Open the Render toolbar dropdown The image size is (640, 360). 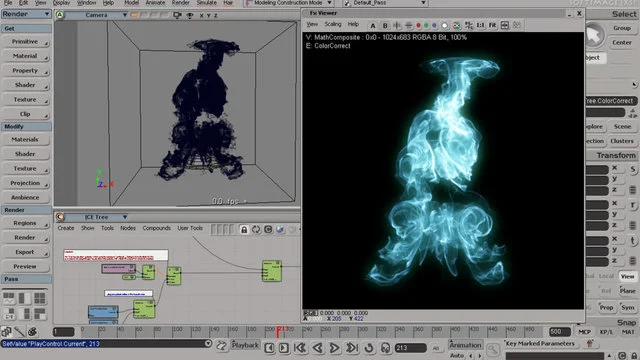click(x=26, y=14)
